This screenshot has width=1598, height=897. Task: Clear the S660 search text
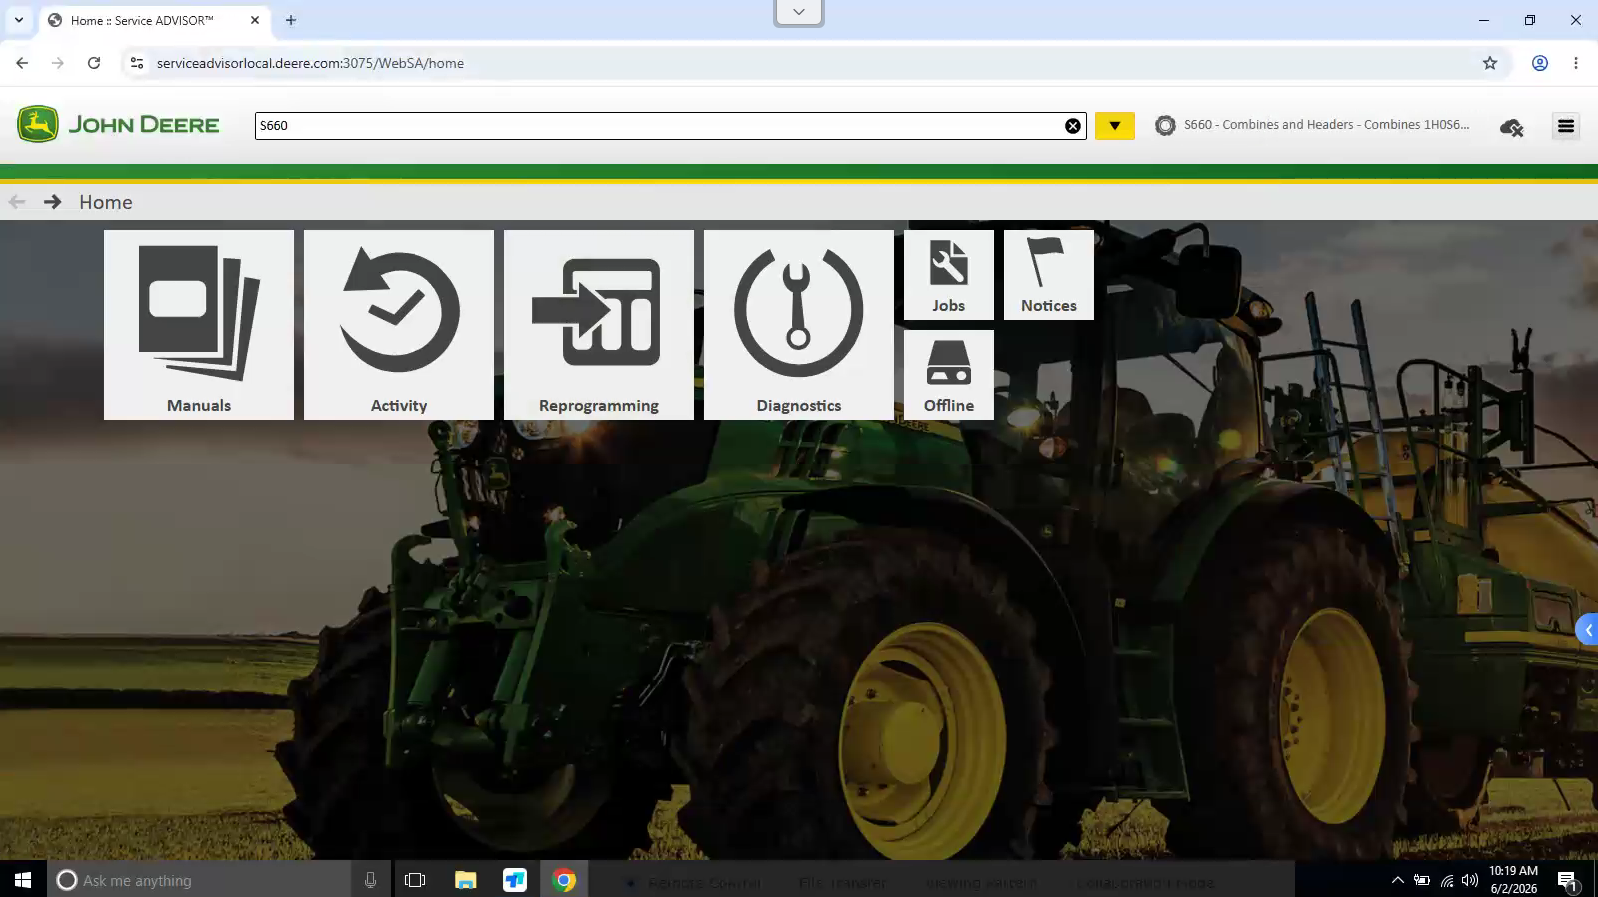point(1073,126)
